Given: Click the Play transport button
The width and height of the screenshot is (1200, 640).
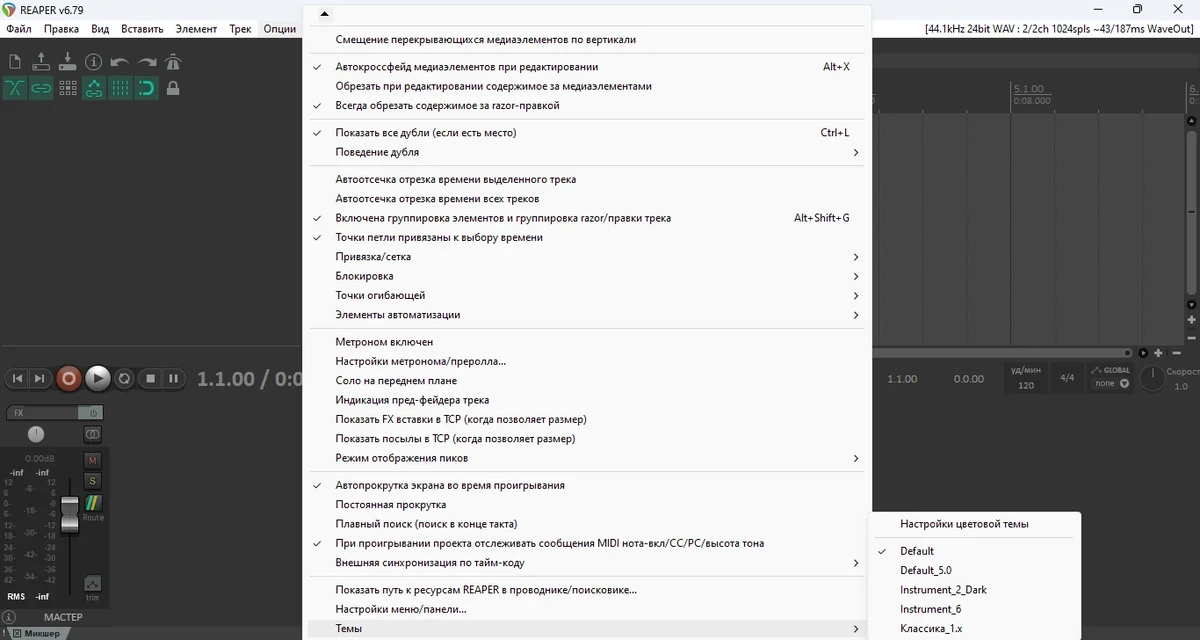Looking at the screenshot, I should [97, 378].
